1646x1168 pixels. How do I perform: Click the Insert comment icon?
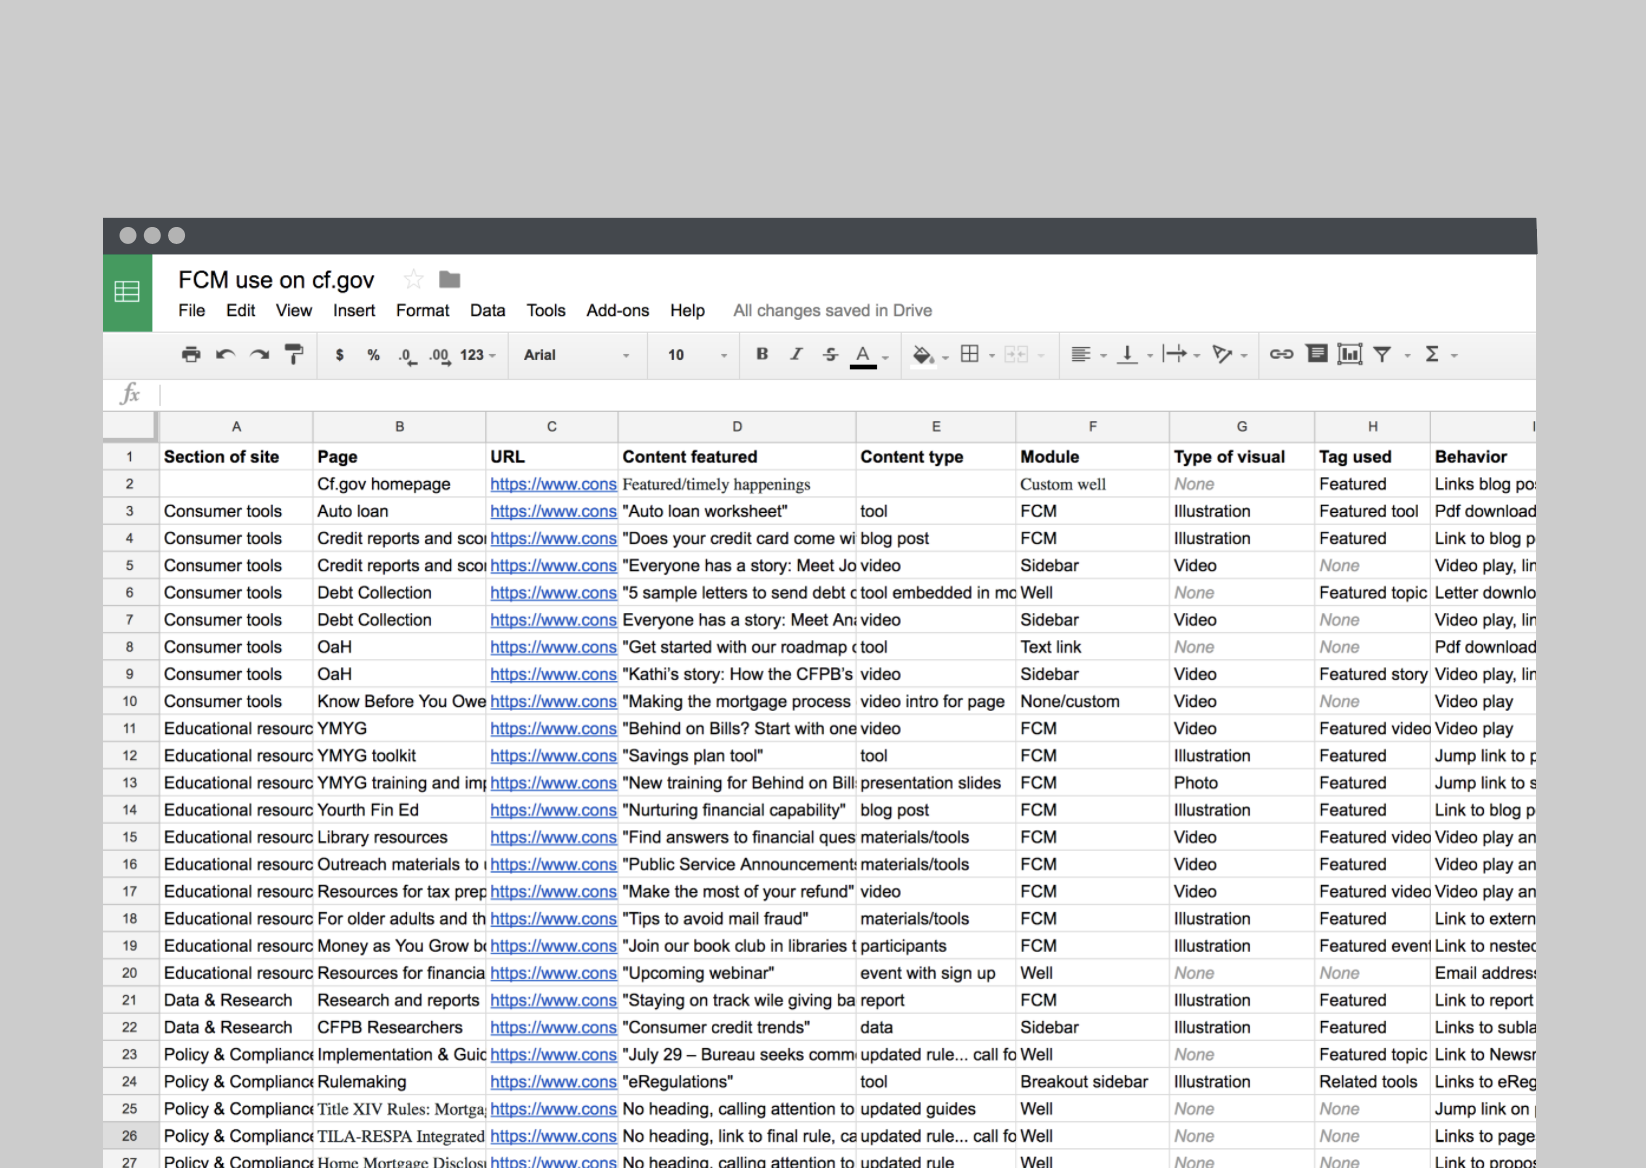(1317, 354)
